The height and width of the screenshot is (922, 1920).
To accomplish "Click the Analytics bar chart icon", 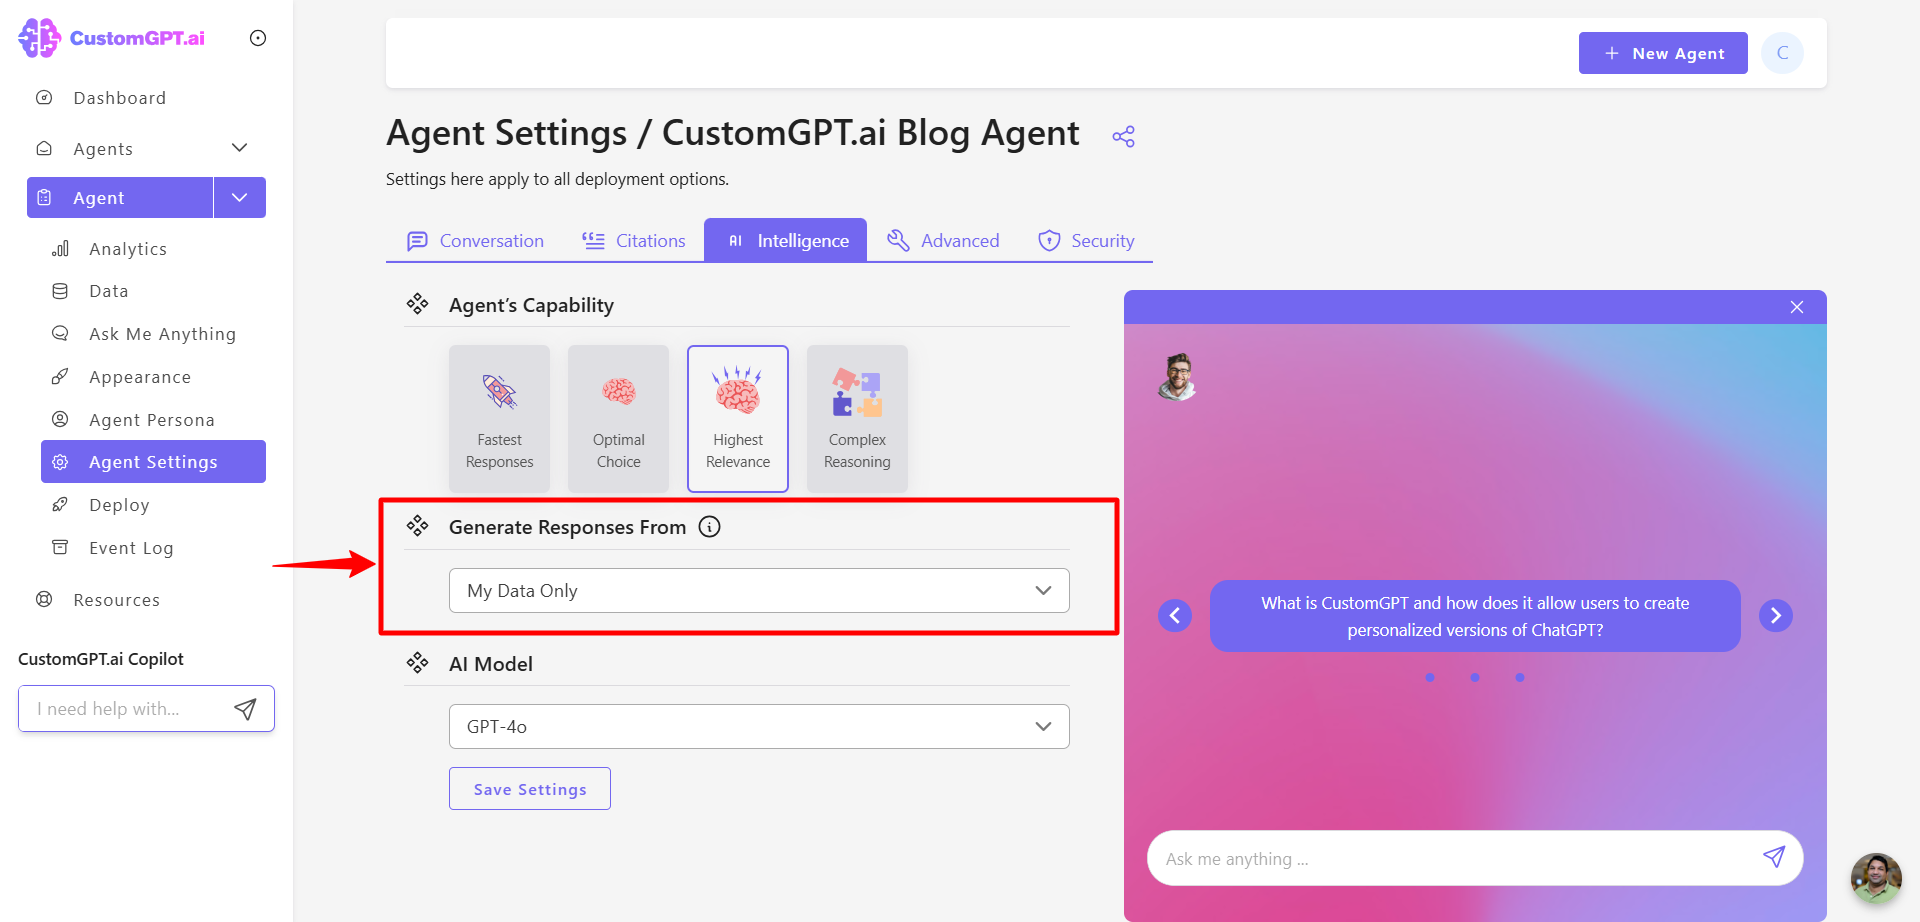I will pos(60,248).
